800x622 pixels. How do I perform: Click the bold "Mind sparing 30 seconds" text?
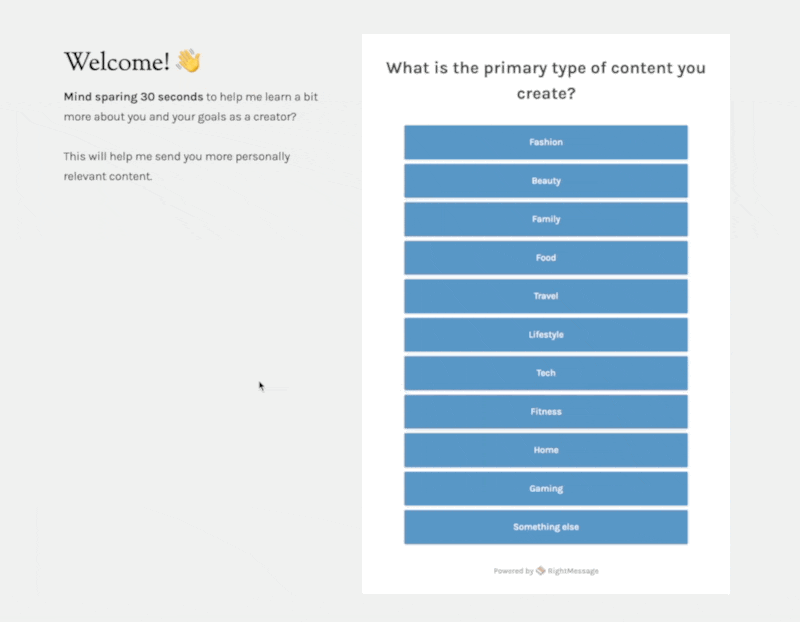coord(133,97)
